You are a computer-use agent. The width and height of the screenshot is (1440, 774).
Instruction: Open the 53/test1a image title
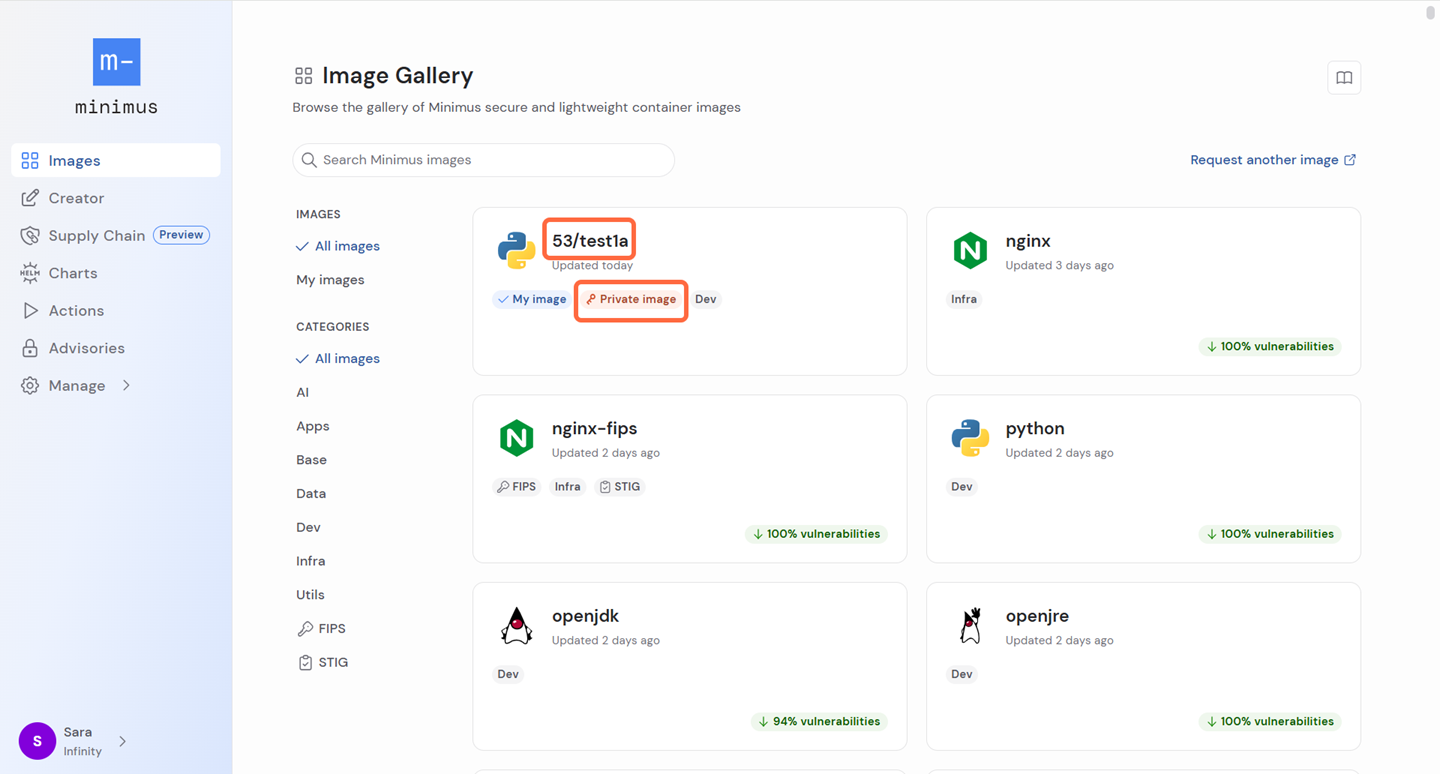pos(590,241)
